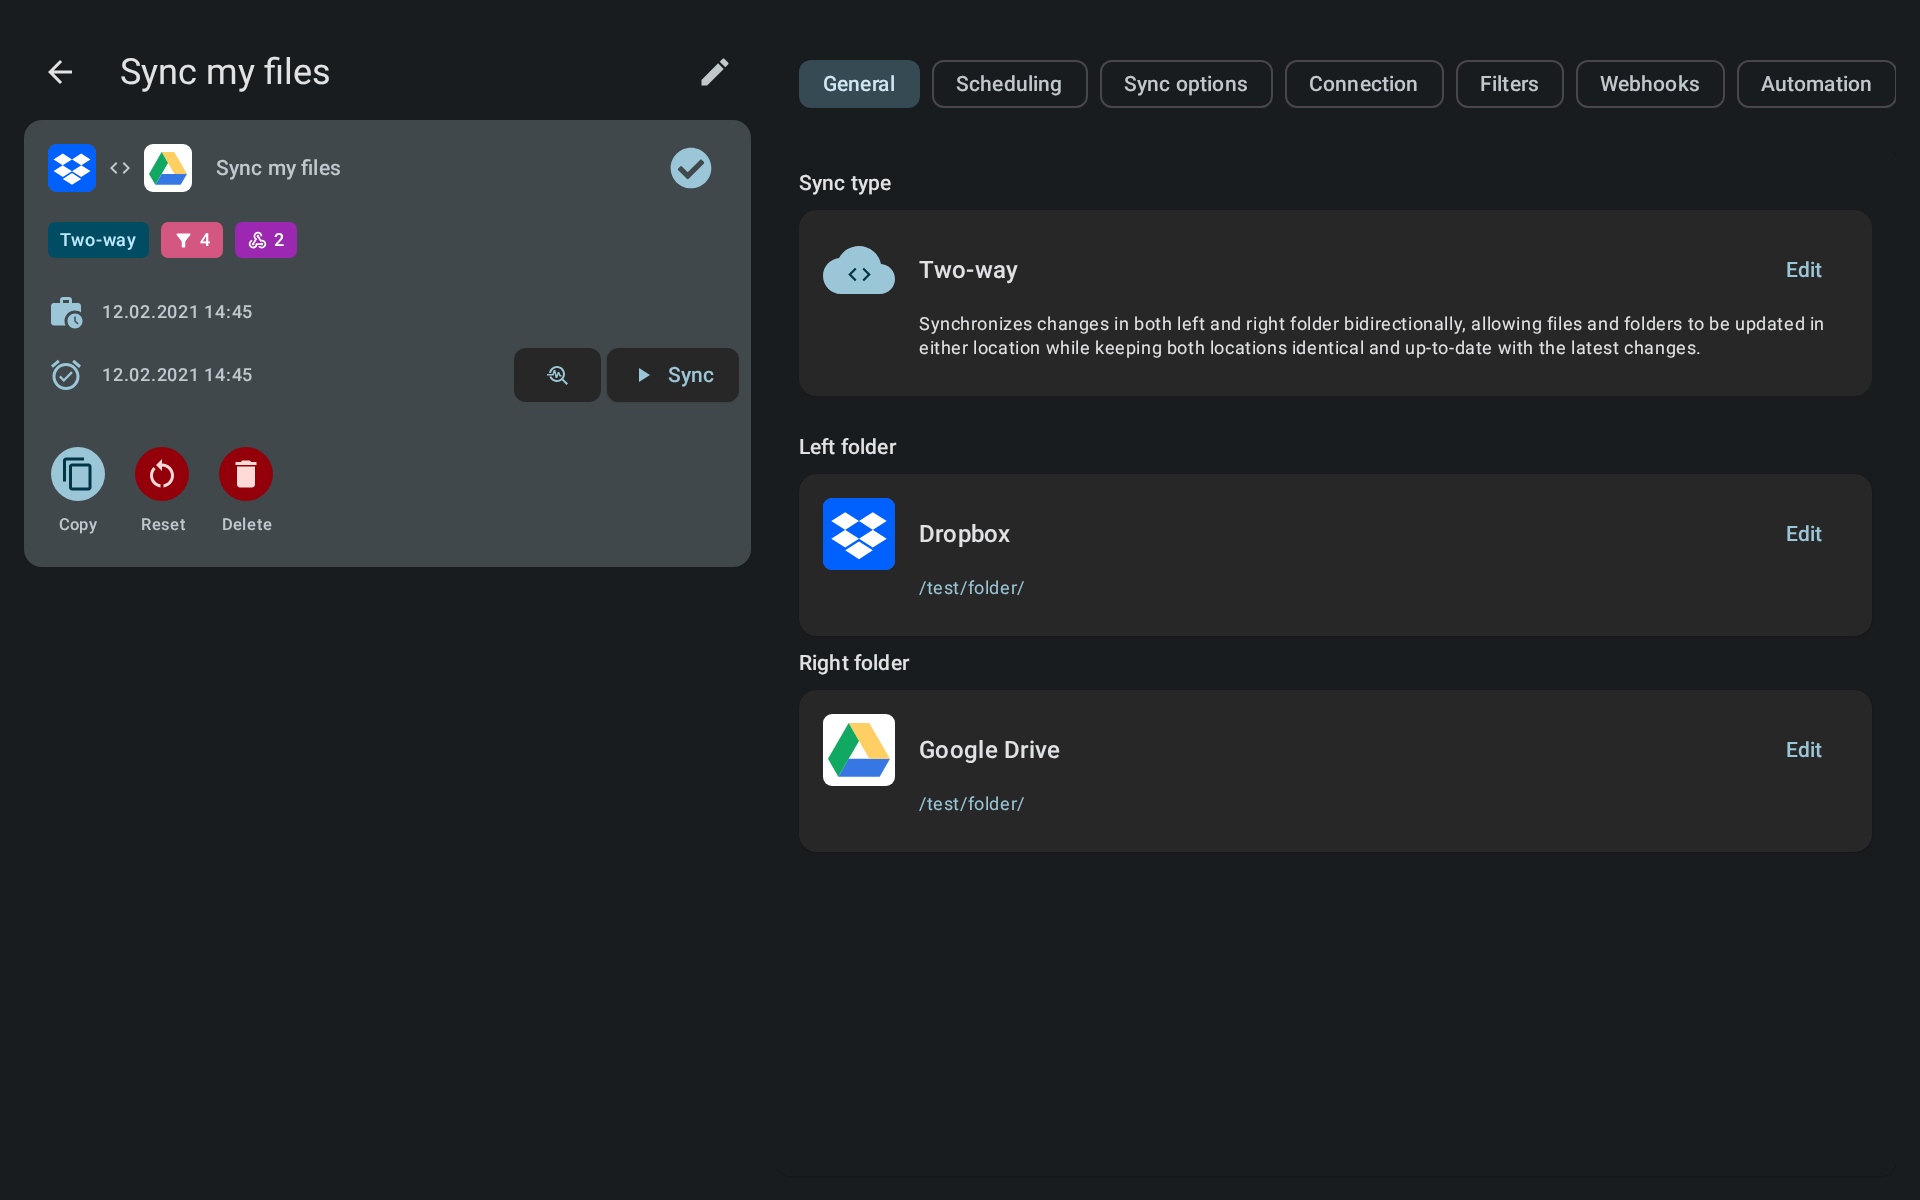Click the 'Sync my files' page heading
This screenshot has height=1200, width=1920.
[x=225, y=72]
